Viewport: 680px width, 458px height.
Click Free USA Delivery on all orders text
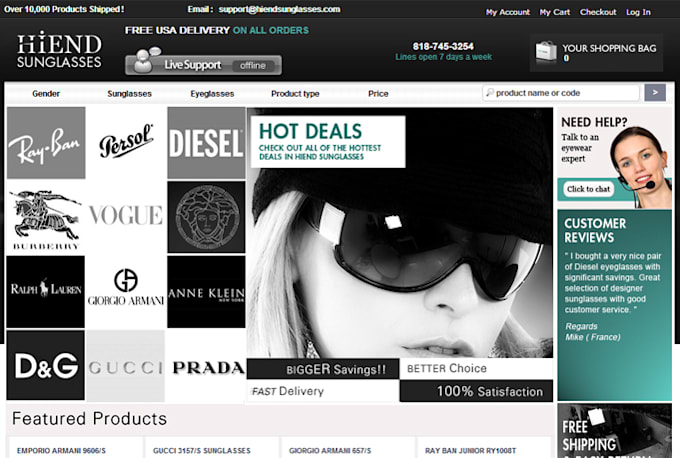217,30
